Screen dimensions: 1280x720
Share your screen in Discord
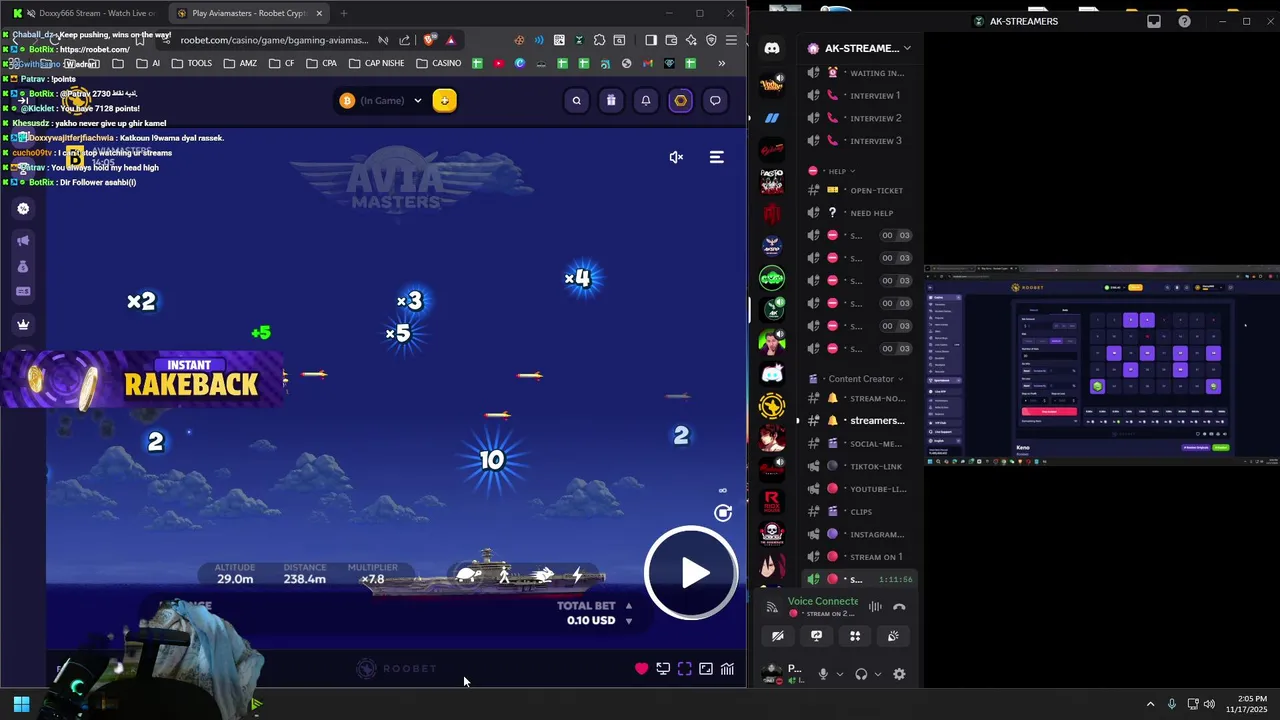[816, 636]
